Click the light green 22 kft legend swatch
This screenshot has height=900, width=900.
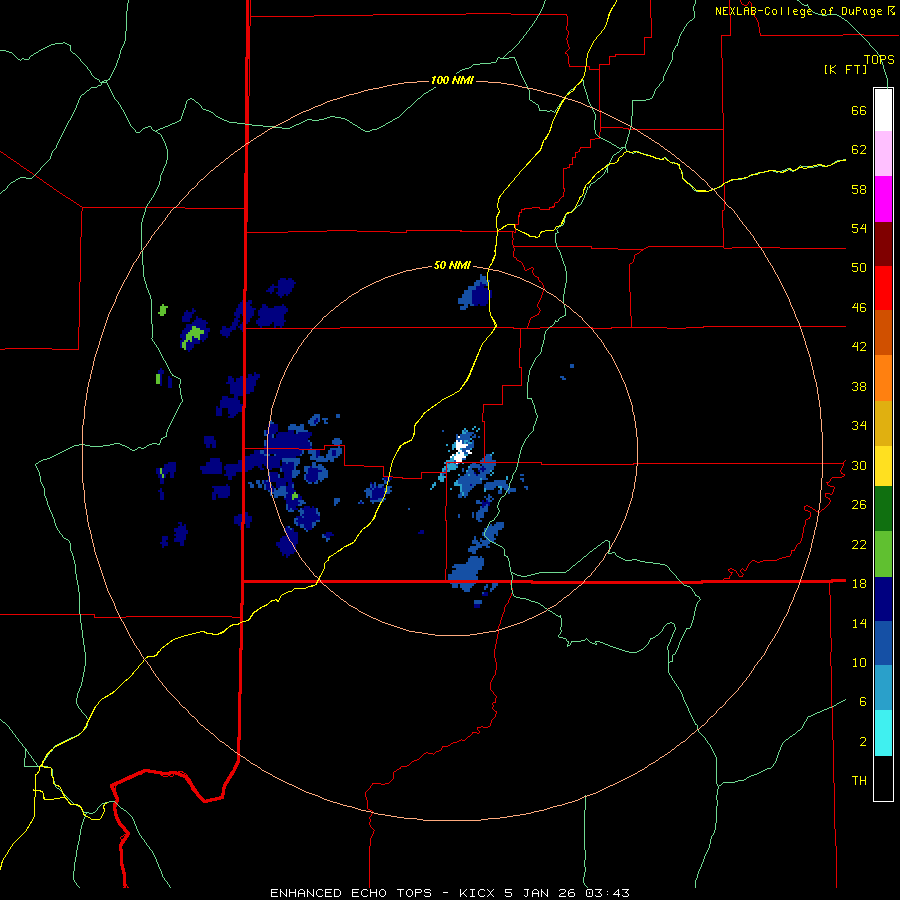pyautogui.click(x=883, y=554)
